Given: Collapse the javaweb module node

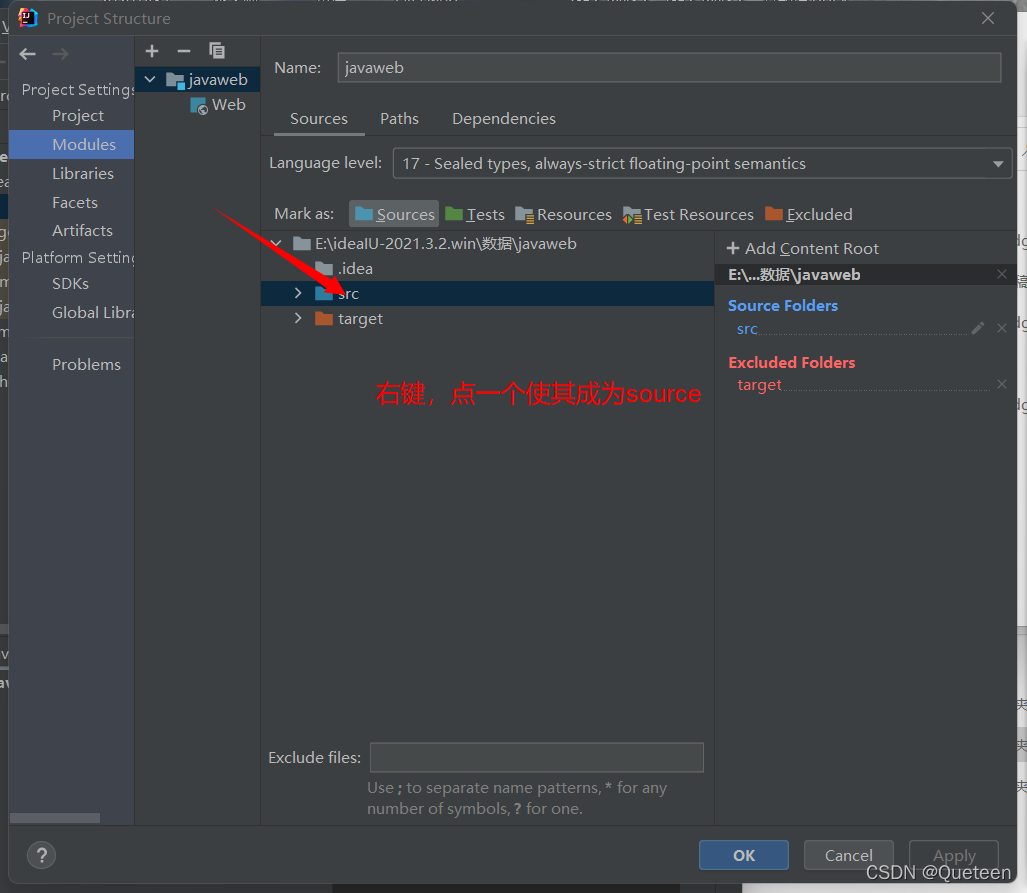Looking at the screenshot, I should pyautogui.click(x=150, y=79).
